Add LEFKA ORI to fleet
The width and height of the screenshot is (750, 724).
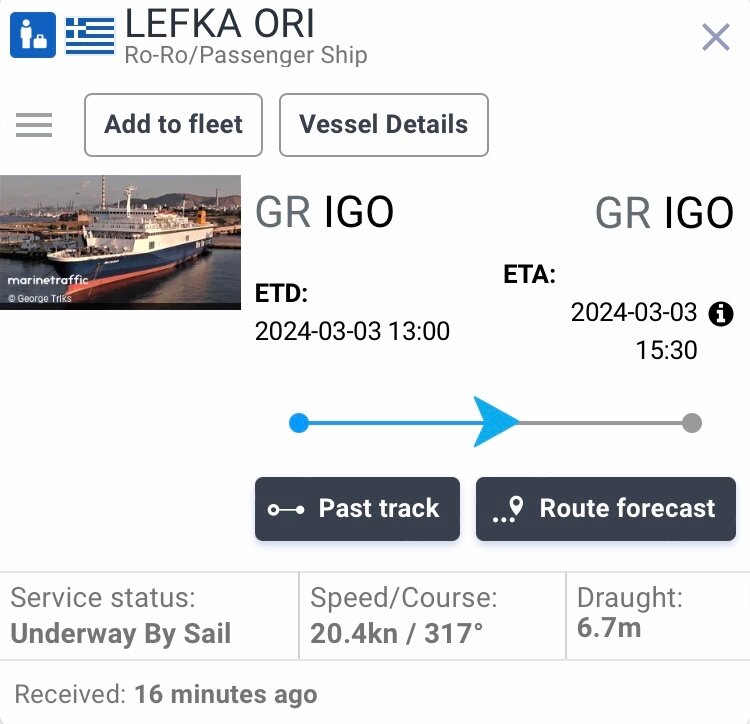[173, 125]
